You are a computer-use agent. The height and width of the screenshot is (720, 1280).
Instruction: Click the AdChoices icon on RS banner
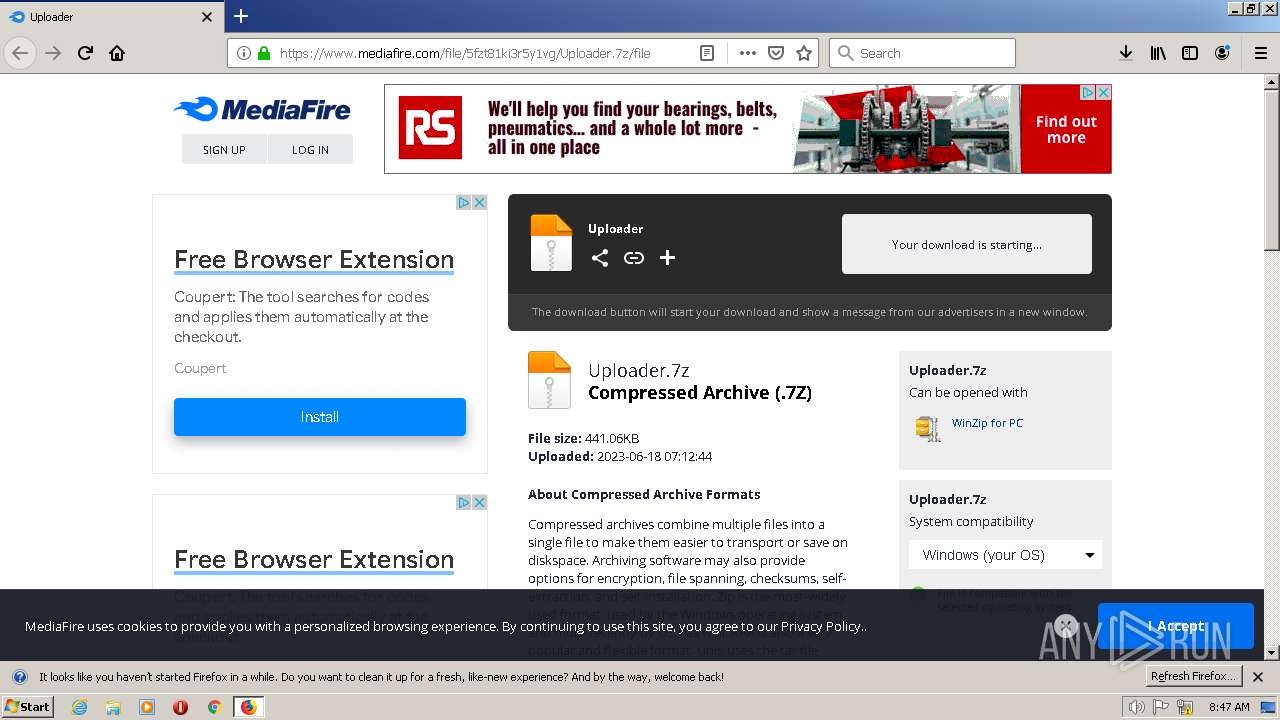click(x=1088, y=92)
